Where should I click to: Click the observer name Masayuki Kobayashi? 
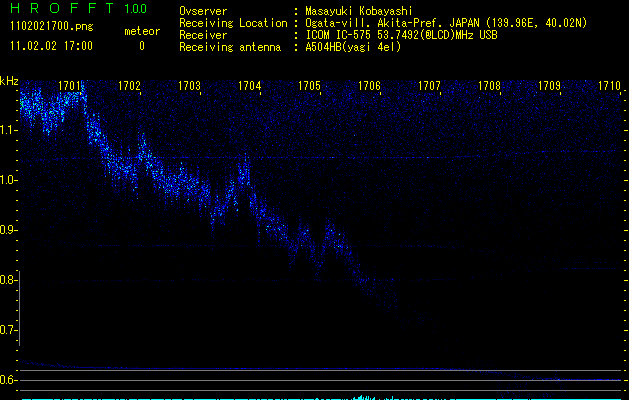pos(359,11)
